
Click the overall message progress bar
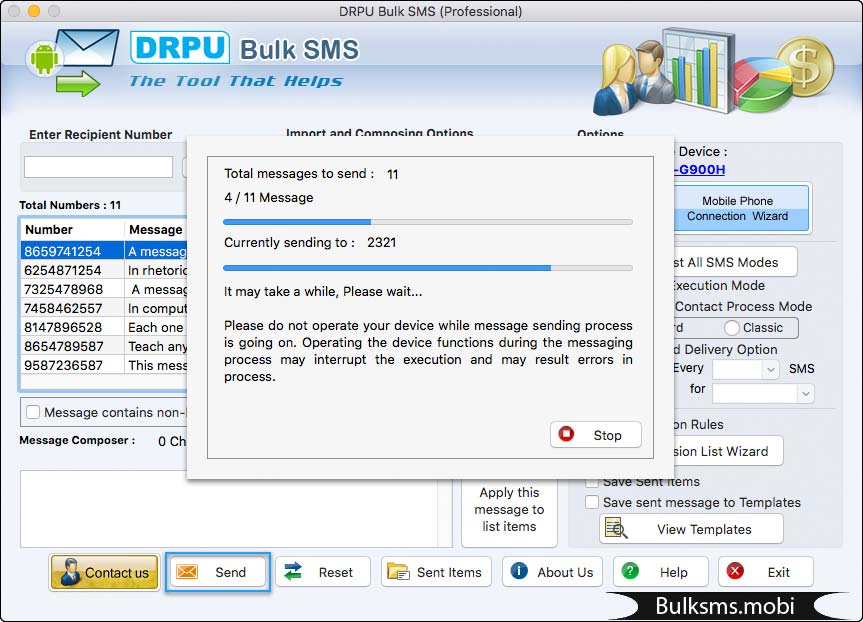click(x=428, y=222)
